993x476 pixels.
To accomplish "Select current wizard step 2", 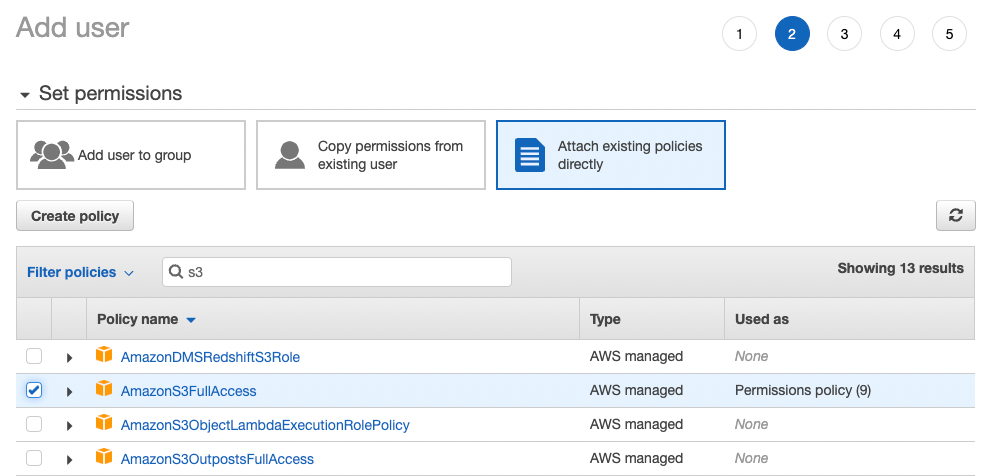I will (x=792, y=34).
